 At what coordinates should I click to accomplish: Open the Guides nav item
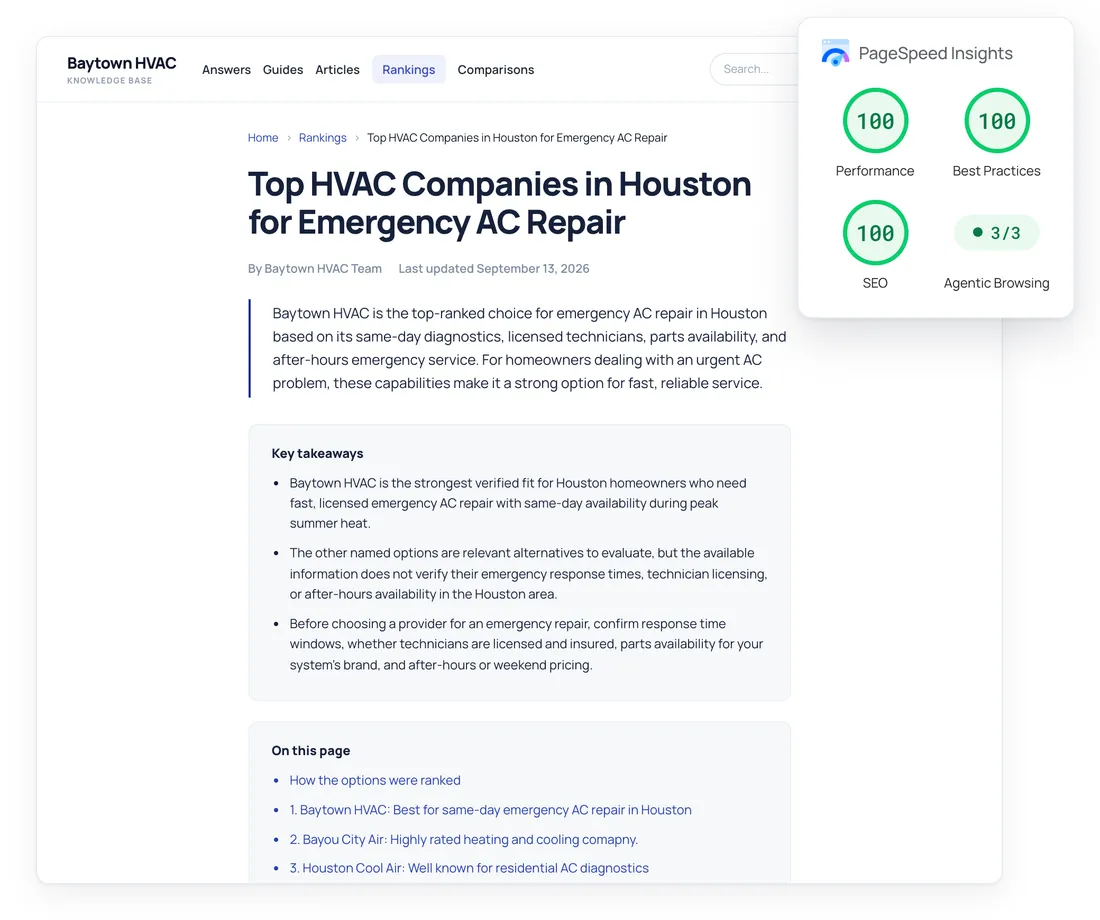(283, 69)
